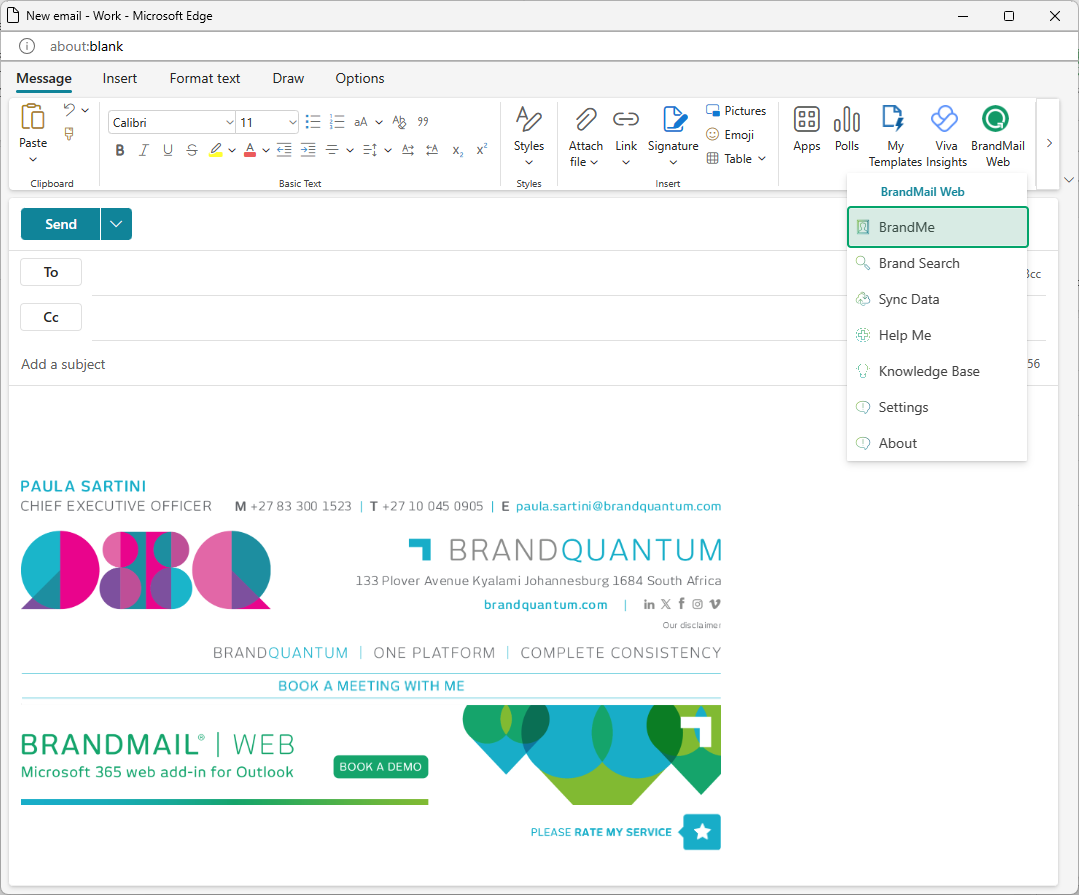The width and height of the screenshot is (1079, 895).
Task: Click the Instagram icon in the signature
Action: pos(697,604)
